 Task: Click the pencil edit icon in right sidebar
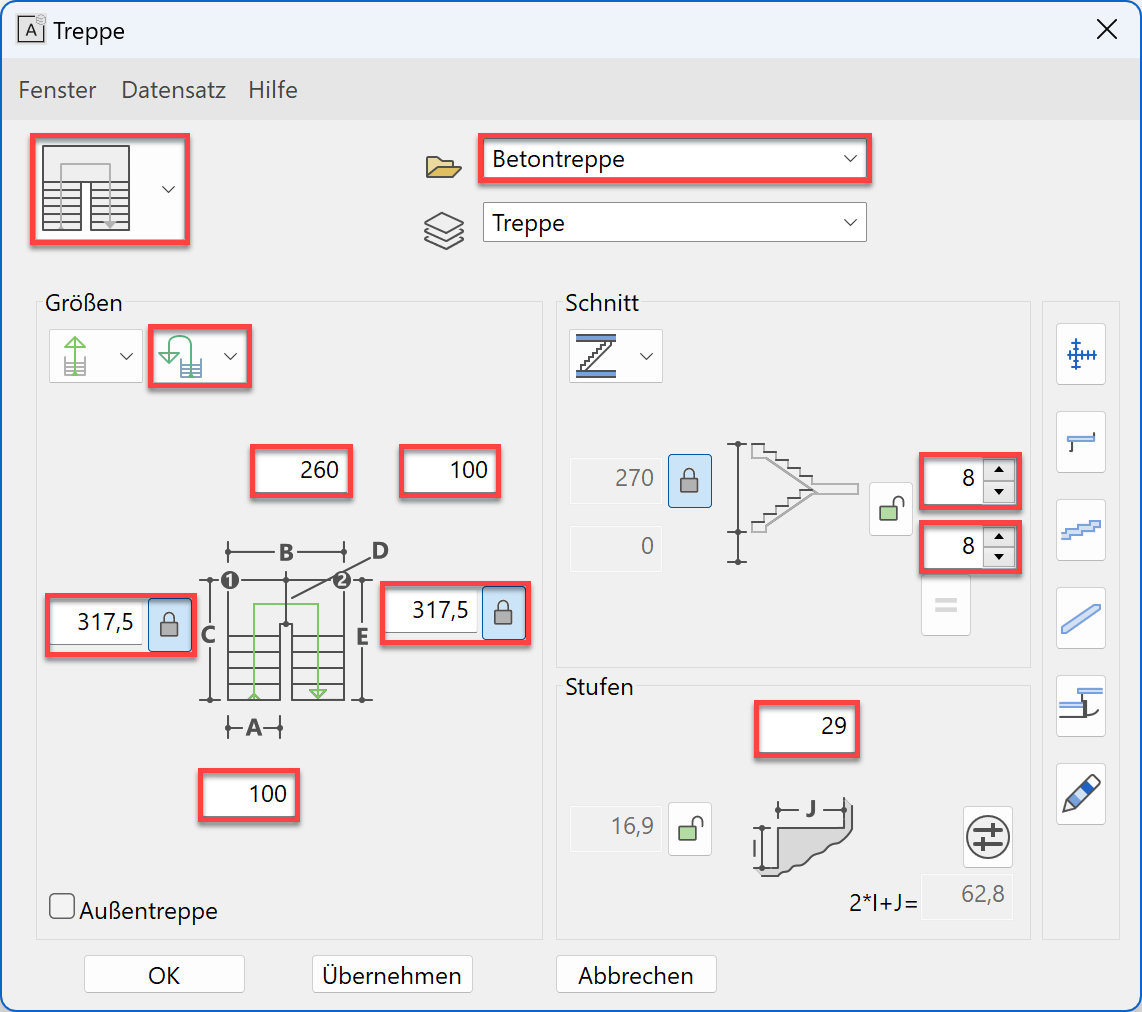point(1080,793)
